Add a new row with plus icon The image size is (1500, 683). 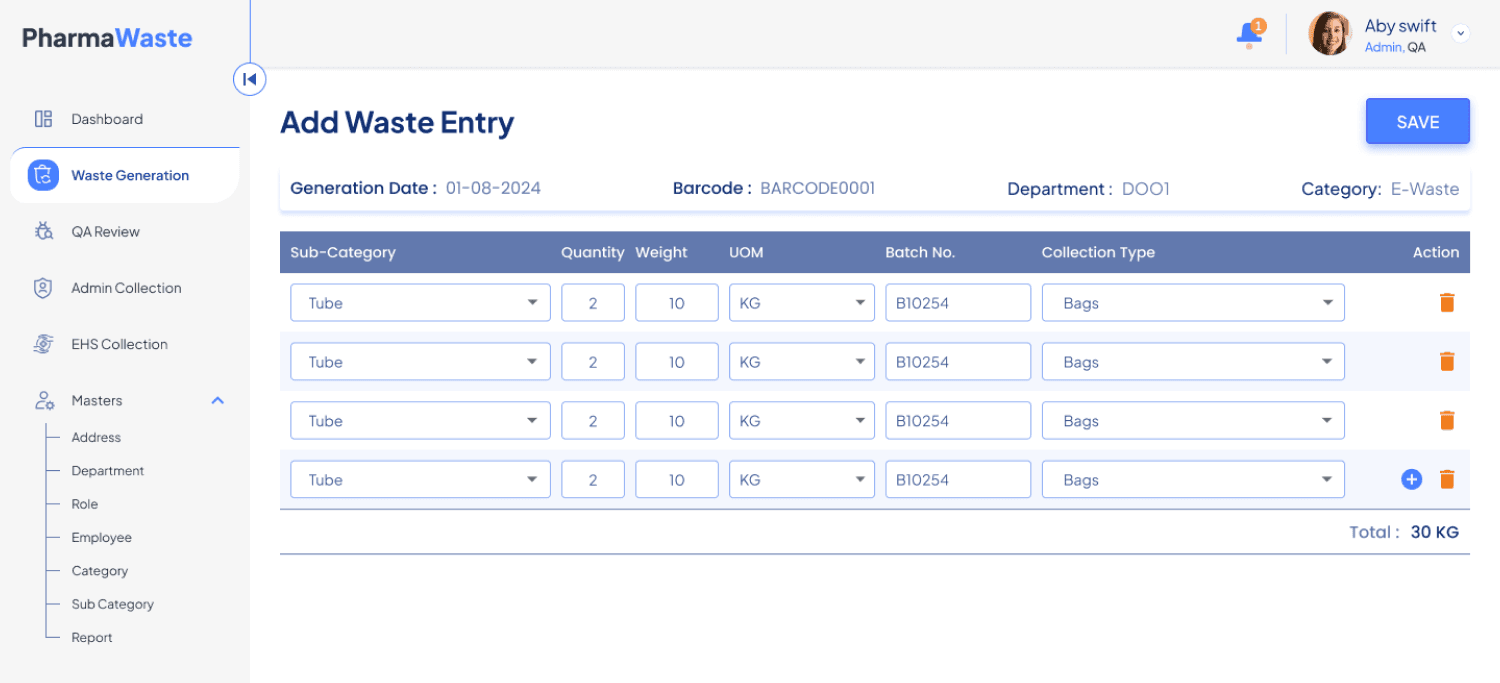(1411, 479)
